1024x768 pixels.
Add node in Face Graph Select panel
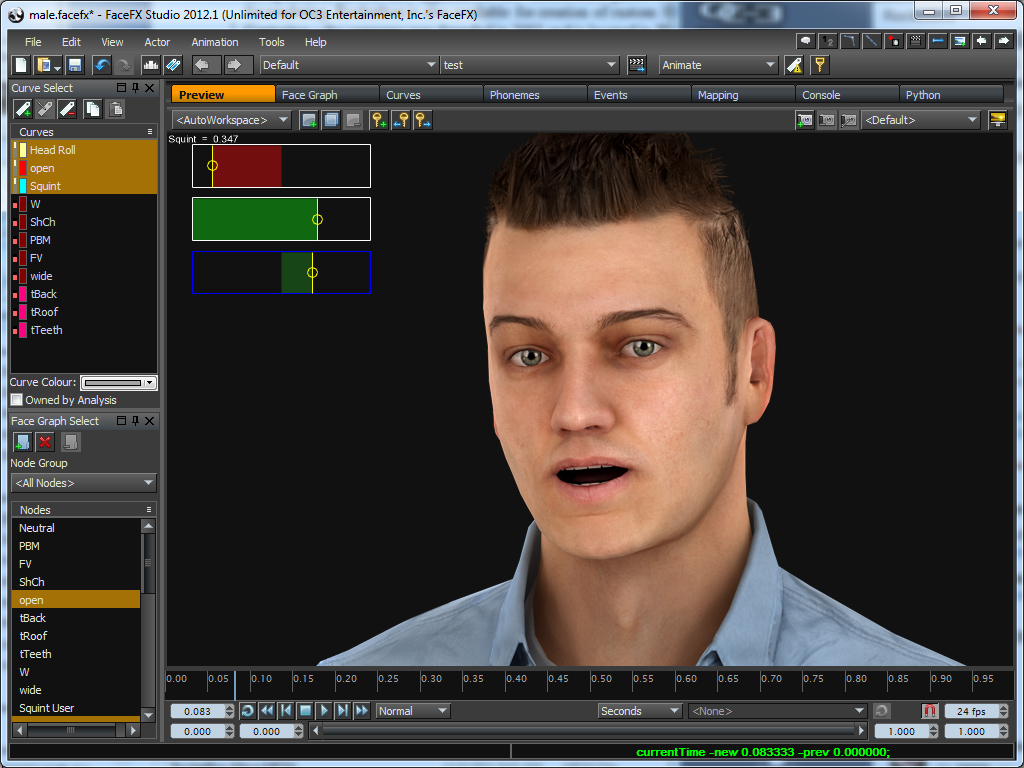point(22,442)
